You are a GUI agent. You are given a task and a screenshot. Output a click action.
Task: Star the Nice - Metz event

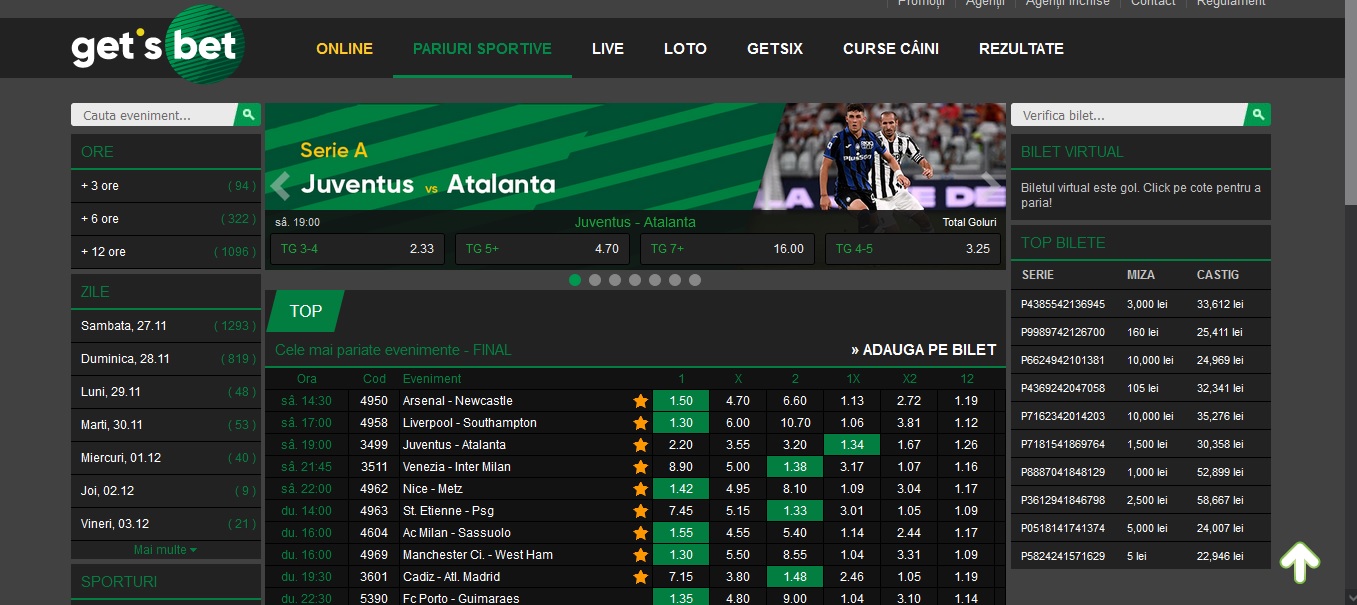(x=641, y=489)
